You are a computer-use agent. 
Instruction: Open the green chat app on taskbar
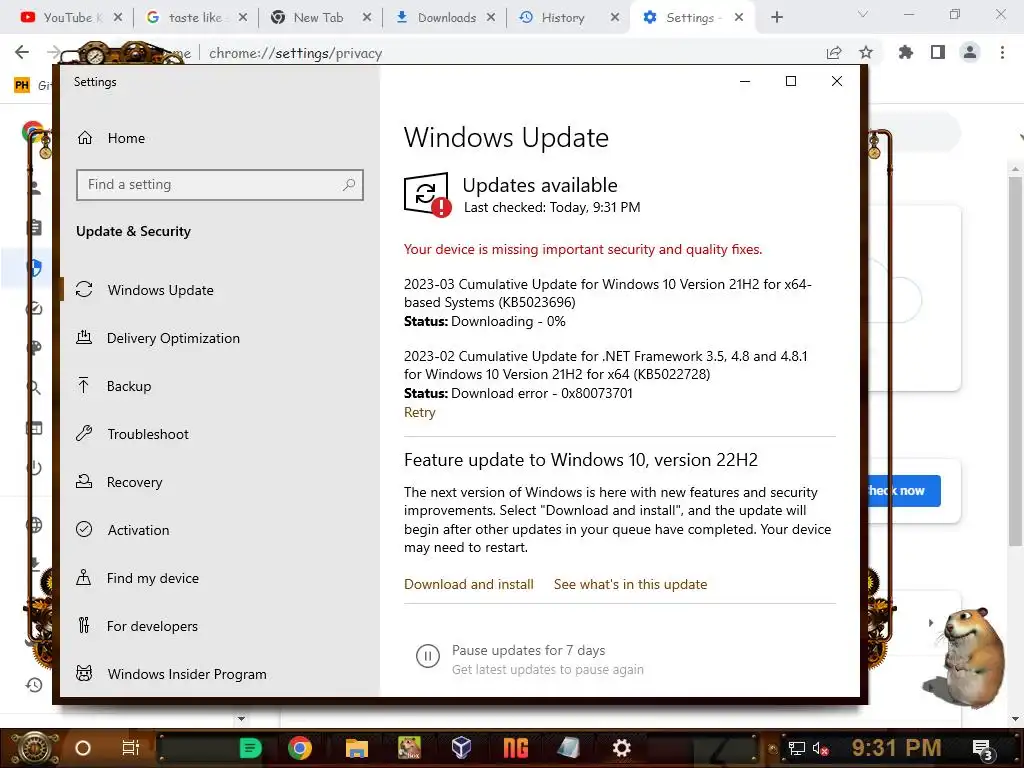250,748
